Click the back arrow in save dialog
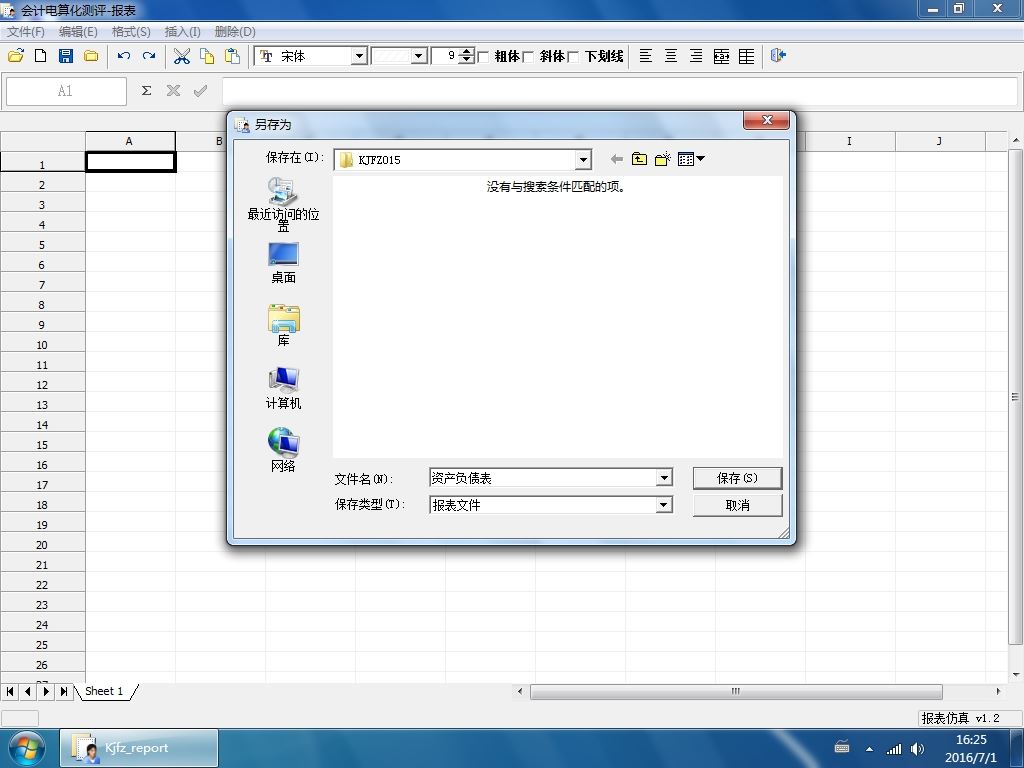1024x768 pixels. tap(616, 159)
